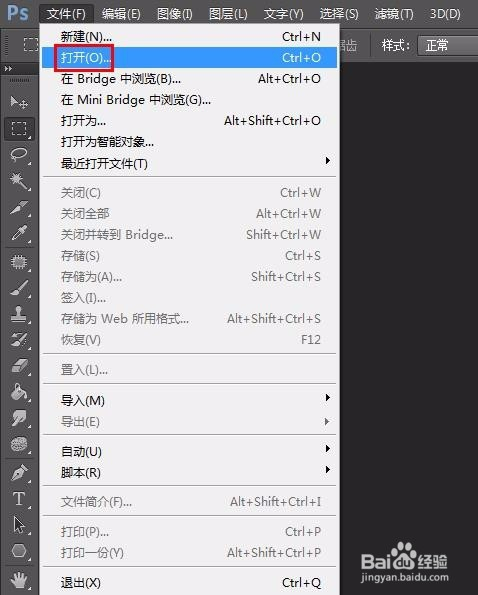The image size is (478, 595).
Task: Select the Clone Stamp tool
Action: (x=19, y=313)
